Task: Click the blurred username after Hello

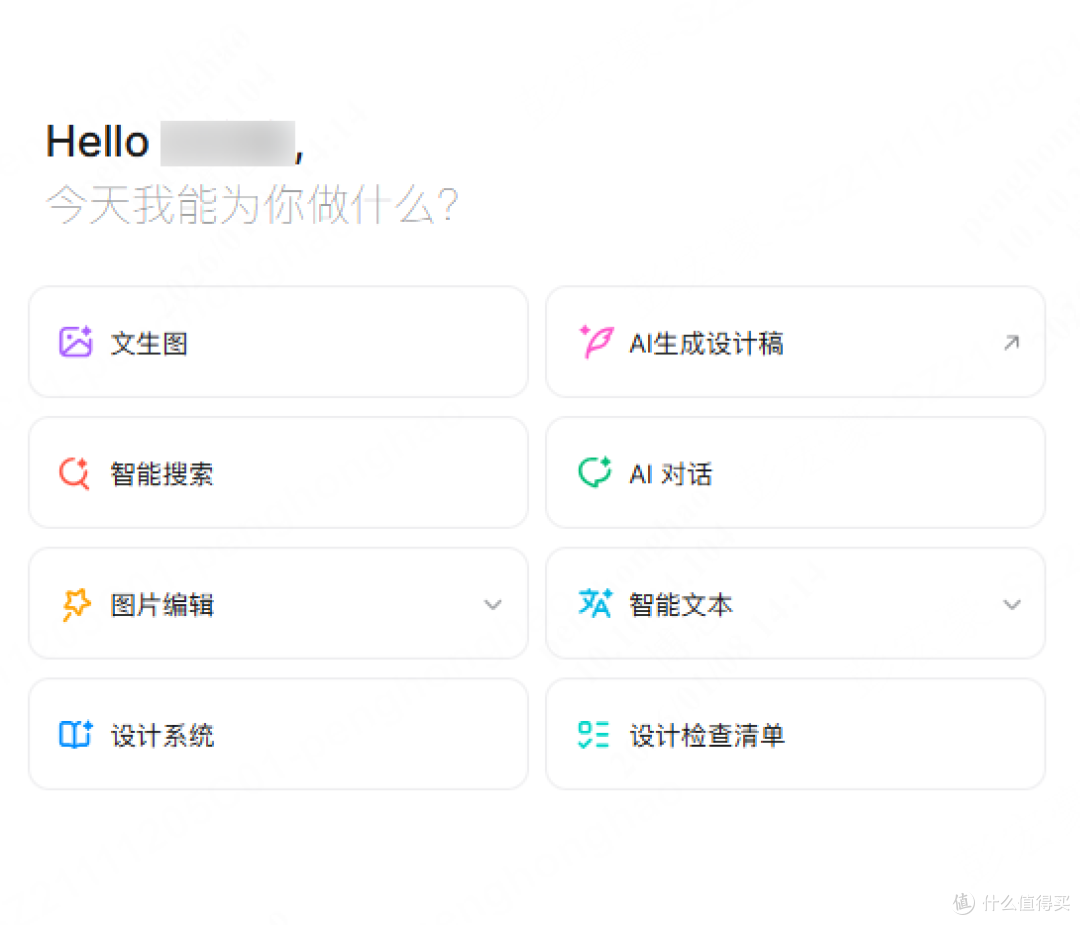Action: click(x=228, y=143)
